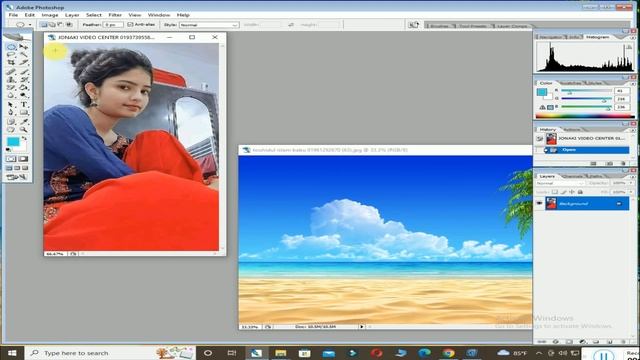Select the Slice tool

pyautogui.click(x=23, y=62)
